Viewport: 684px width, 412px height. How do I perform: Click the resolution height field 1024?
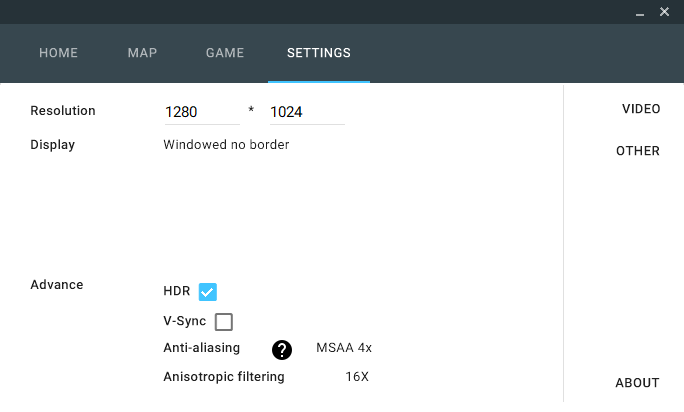pos(306,112)
